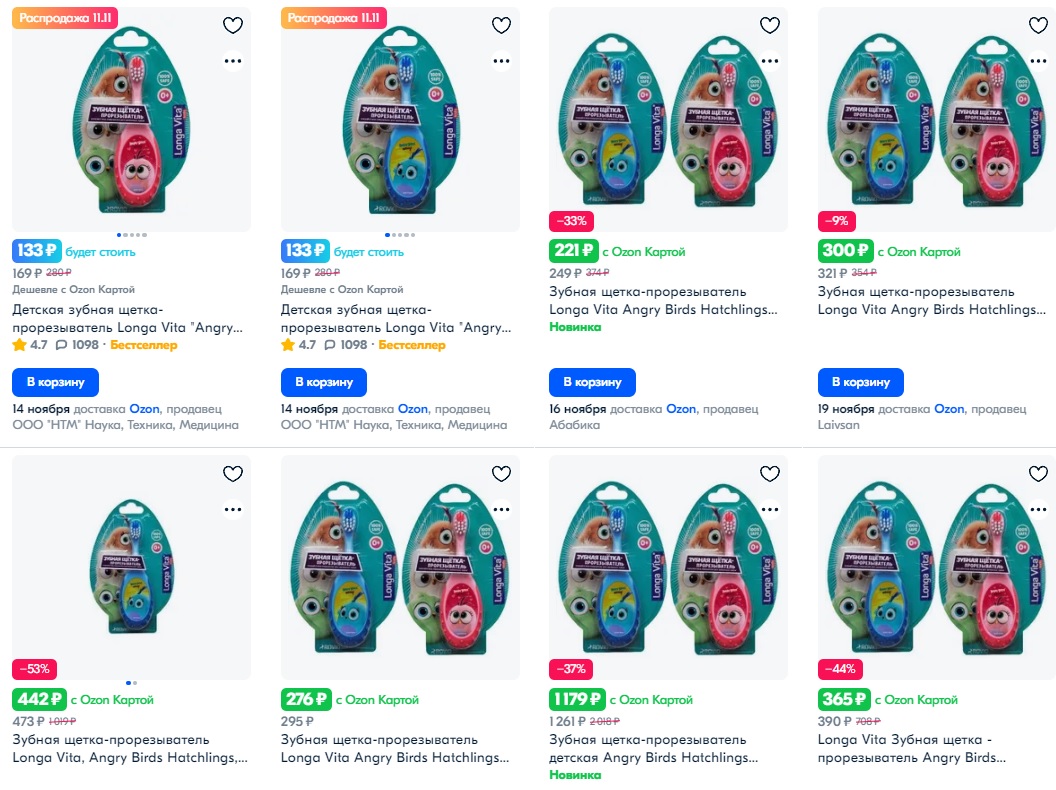Open single blue toothbrush thumbnail with -53% badge
This screenshot has width=1056, height=790.
(131, 567)
